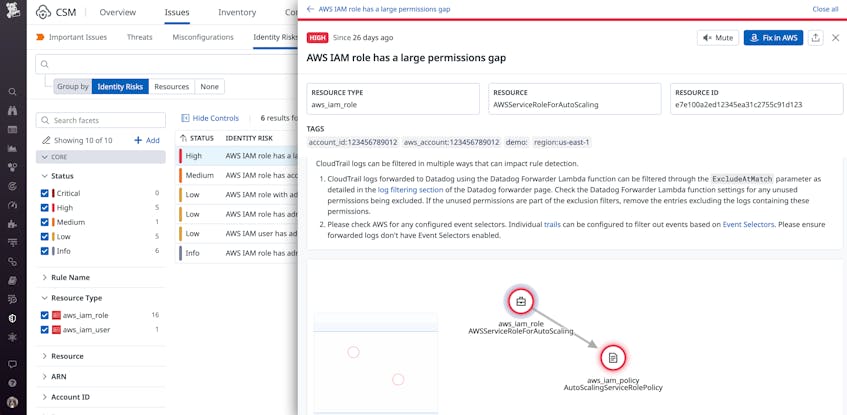Click the region:us-east-1 tag
This screenshot has height=415, width=847.
pyautogui.click(x=562, y=143)
